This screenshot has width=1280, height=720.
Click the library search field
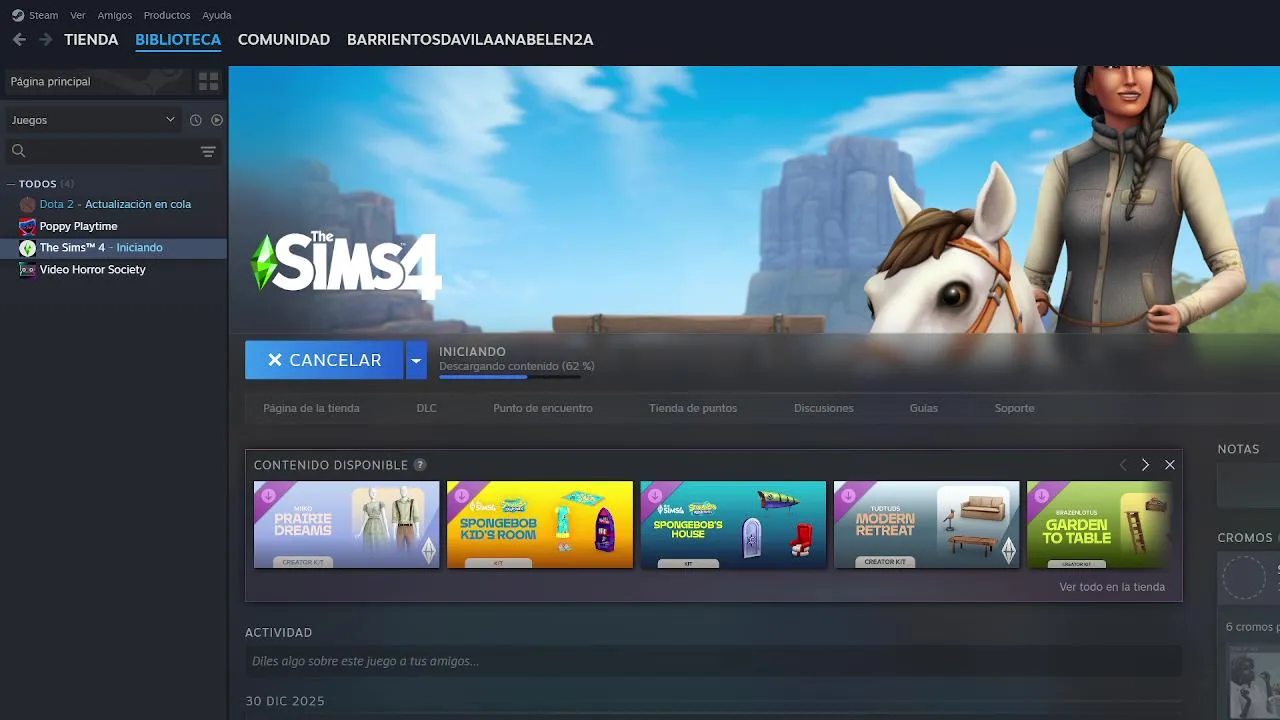100,151
